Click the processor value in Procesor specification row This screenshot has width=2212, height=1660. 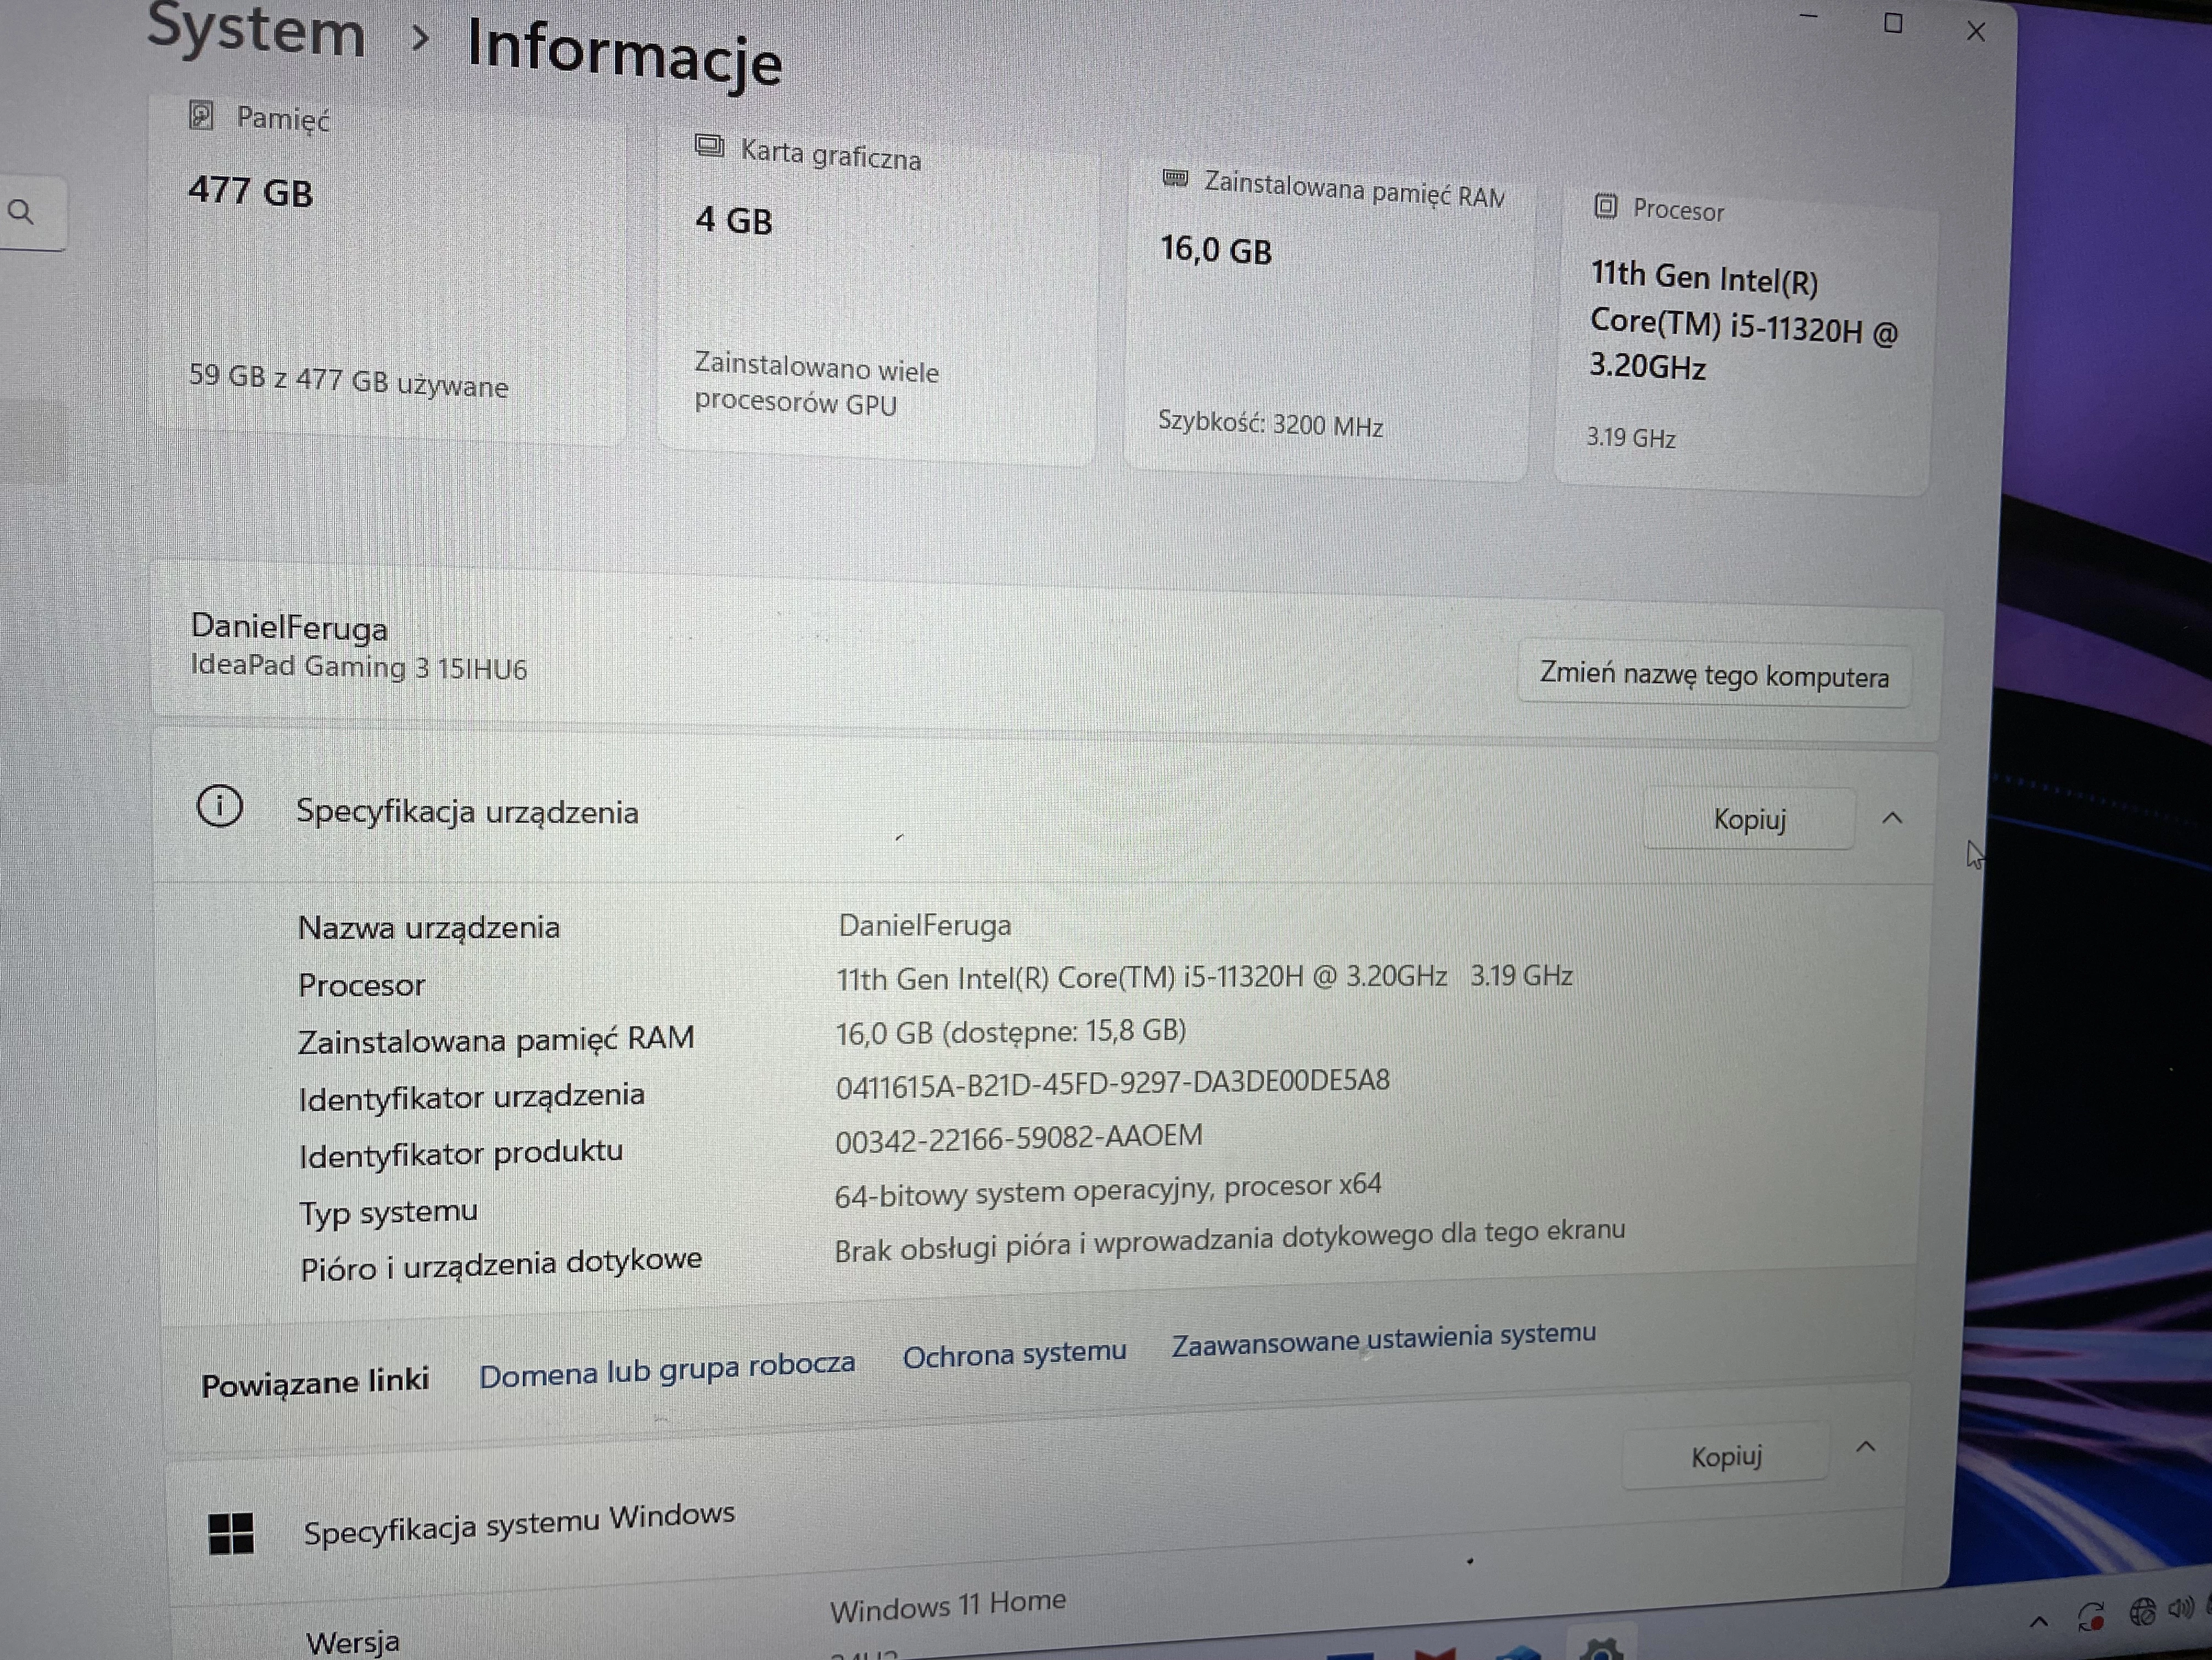(x=1204, y=977)
